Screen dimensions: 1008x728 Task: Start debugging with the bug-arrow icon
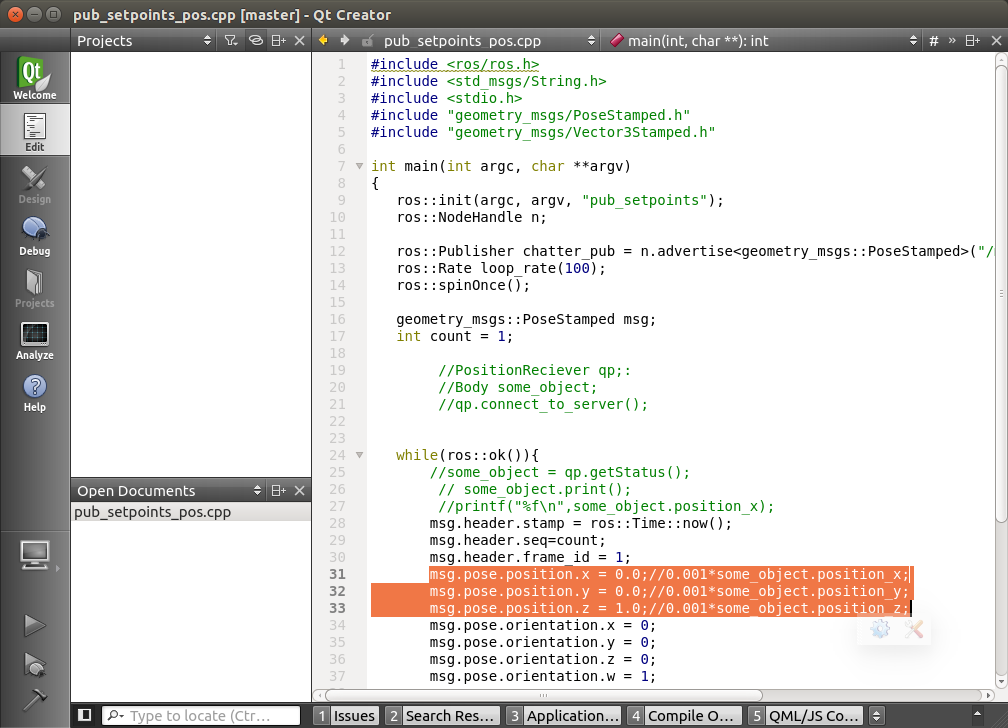click(x=35, y=663)
